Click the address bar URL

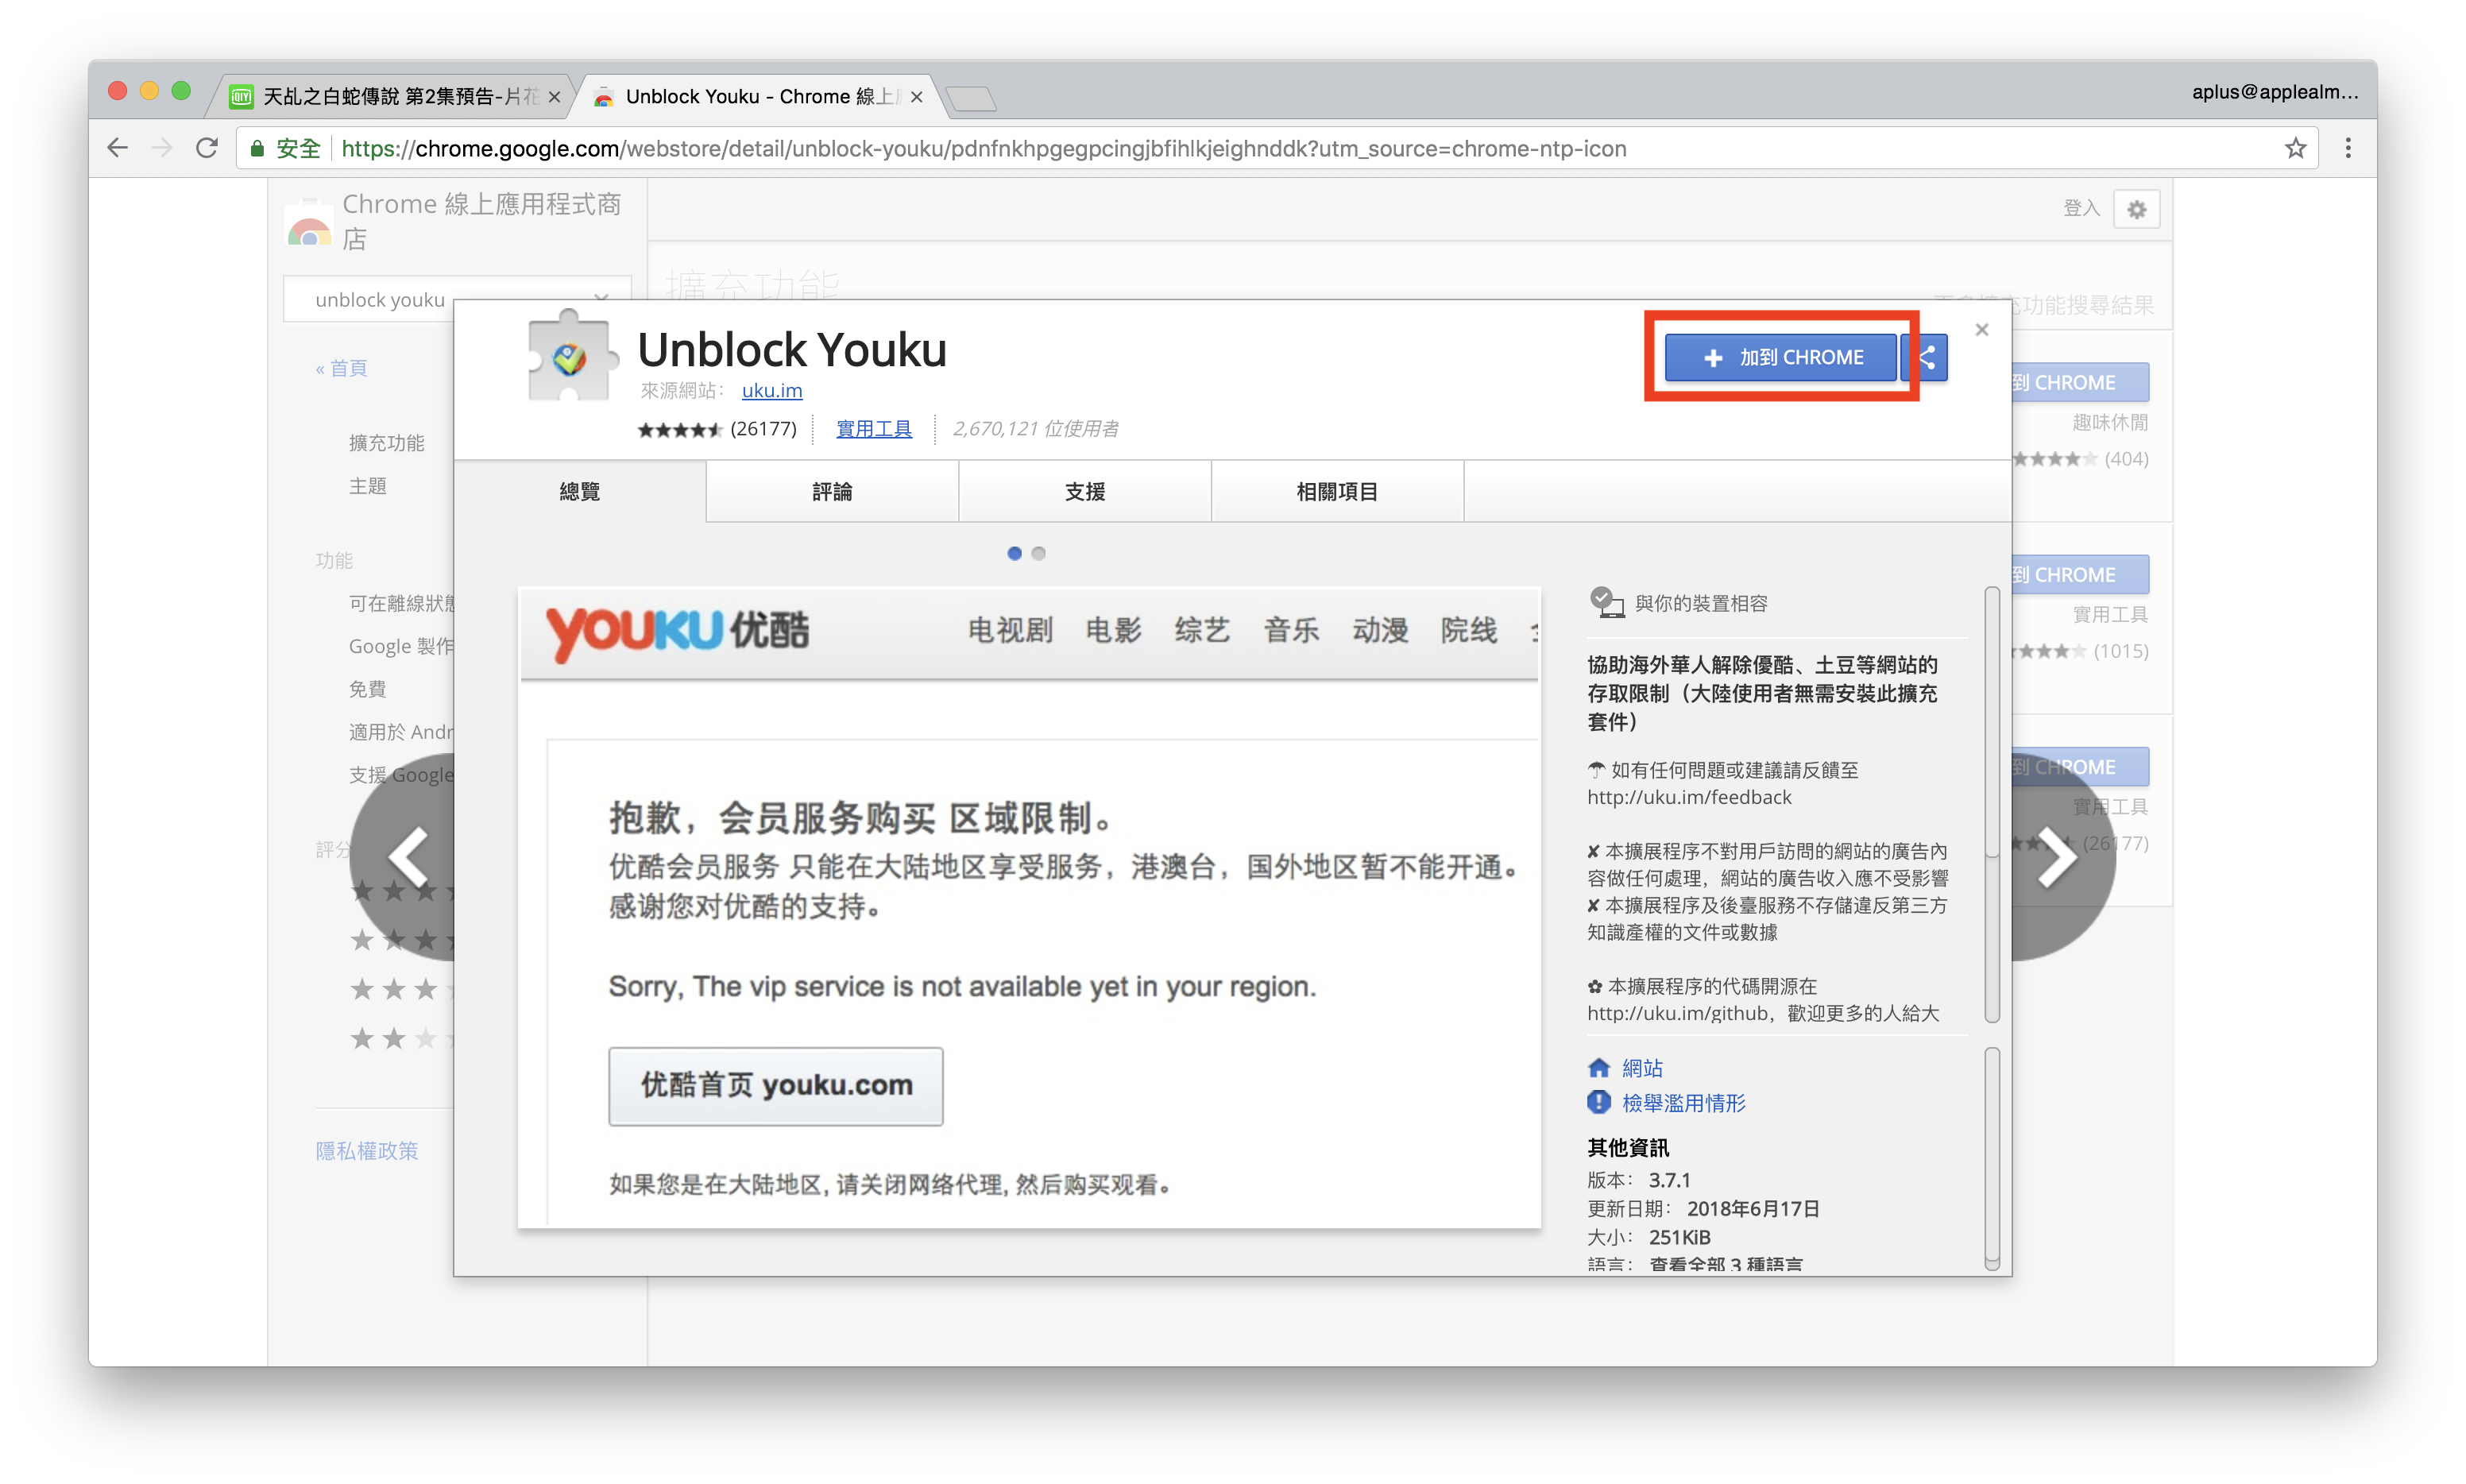(983, 148)
